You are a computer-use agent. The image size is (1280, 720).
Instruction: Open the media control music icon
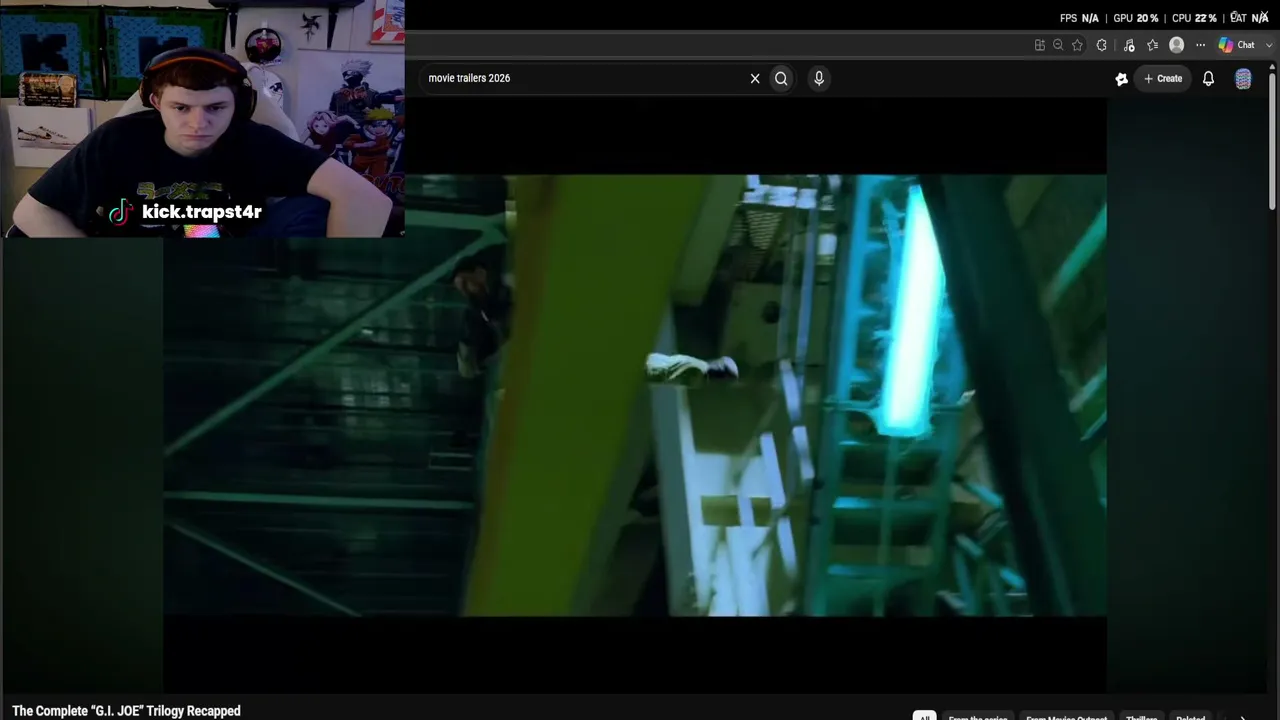(x=1129, y=45)
